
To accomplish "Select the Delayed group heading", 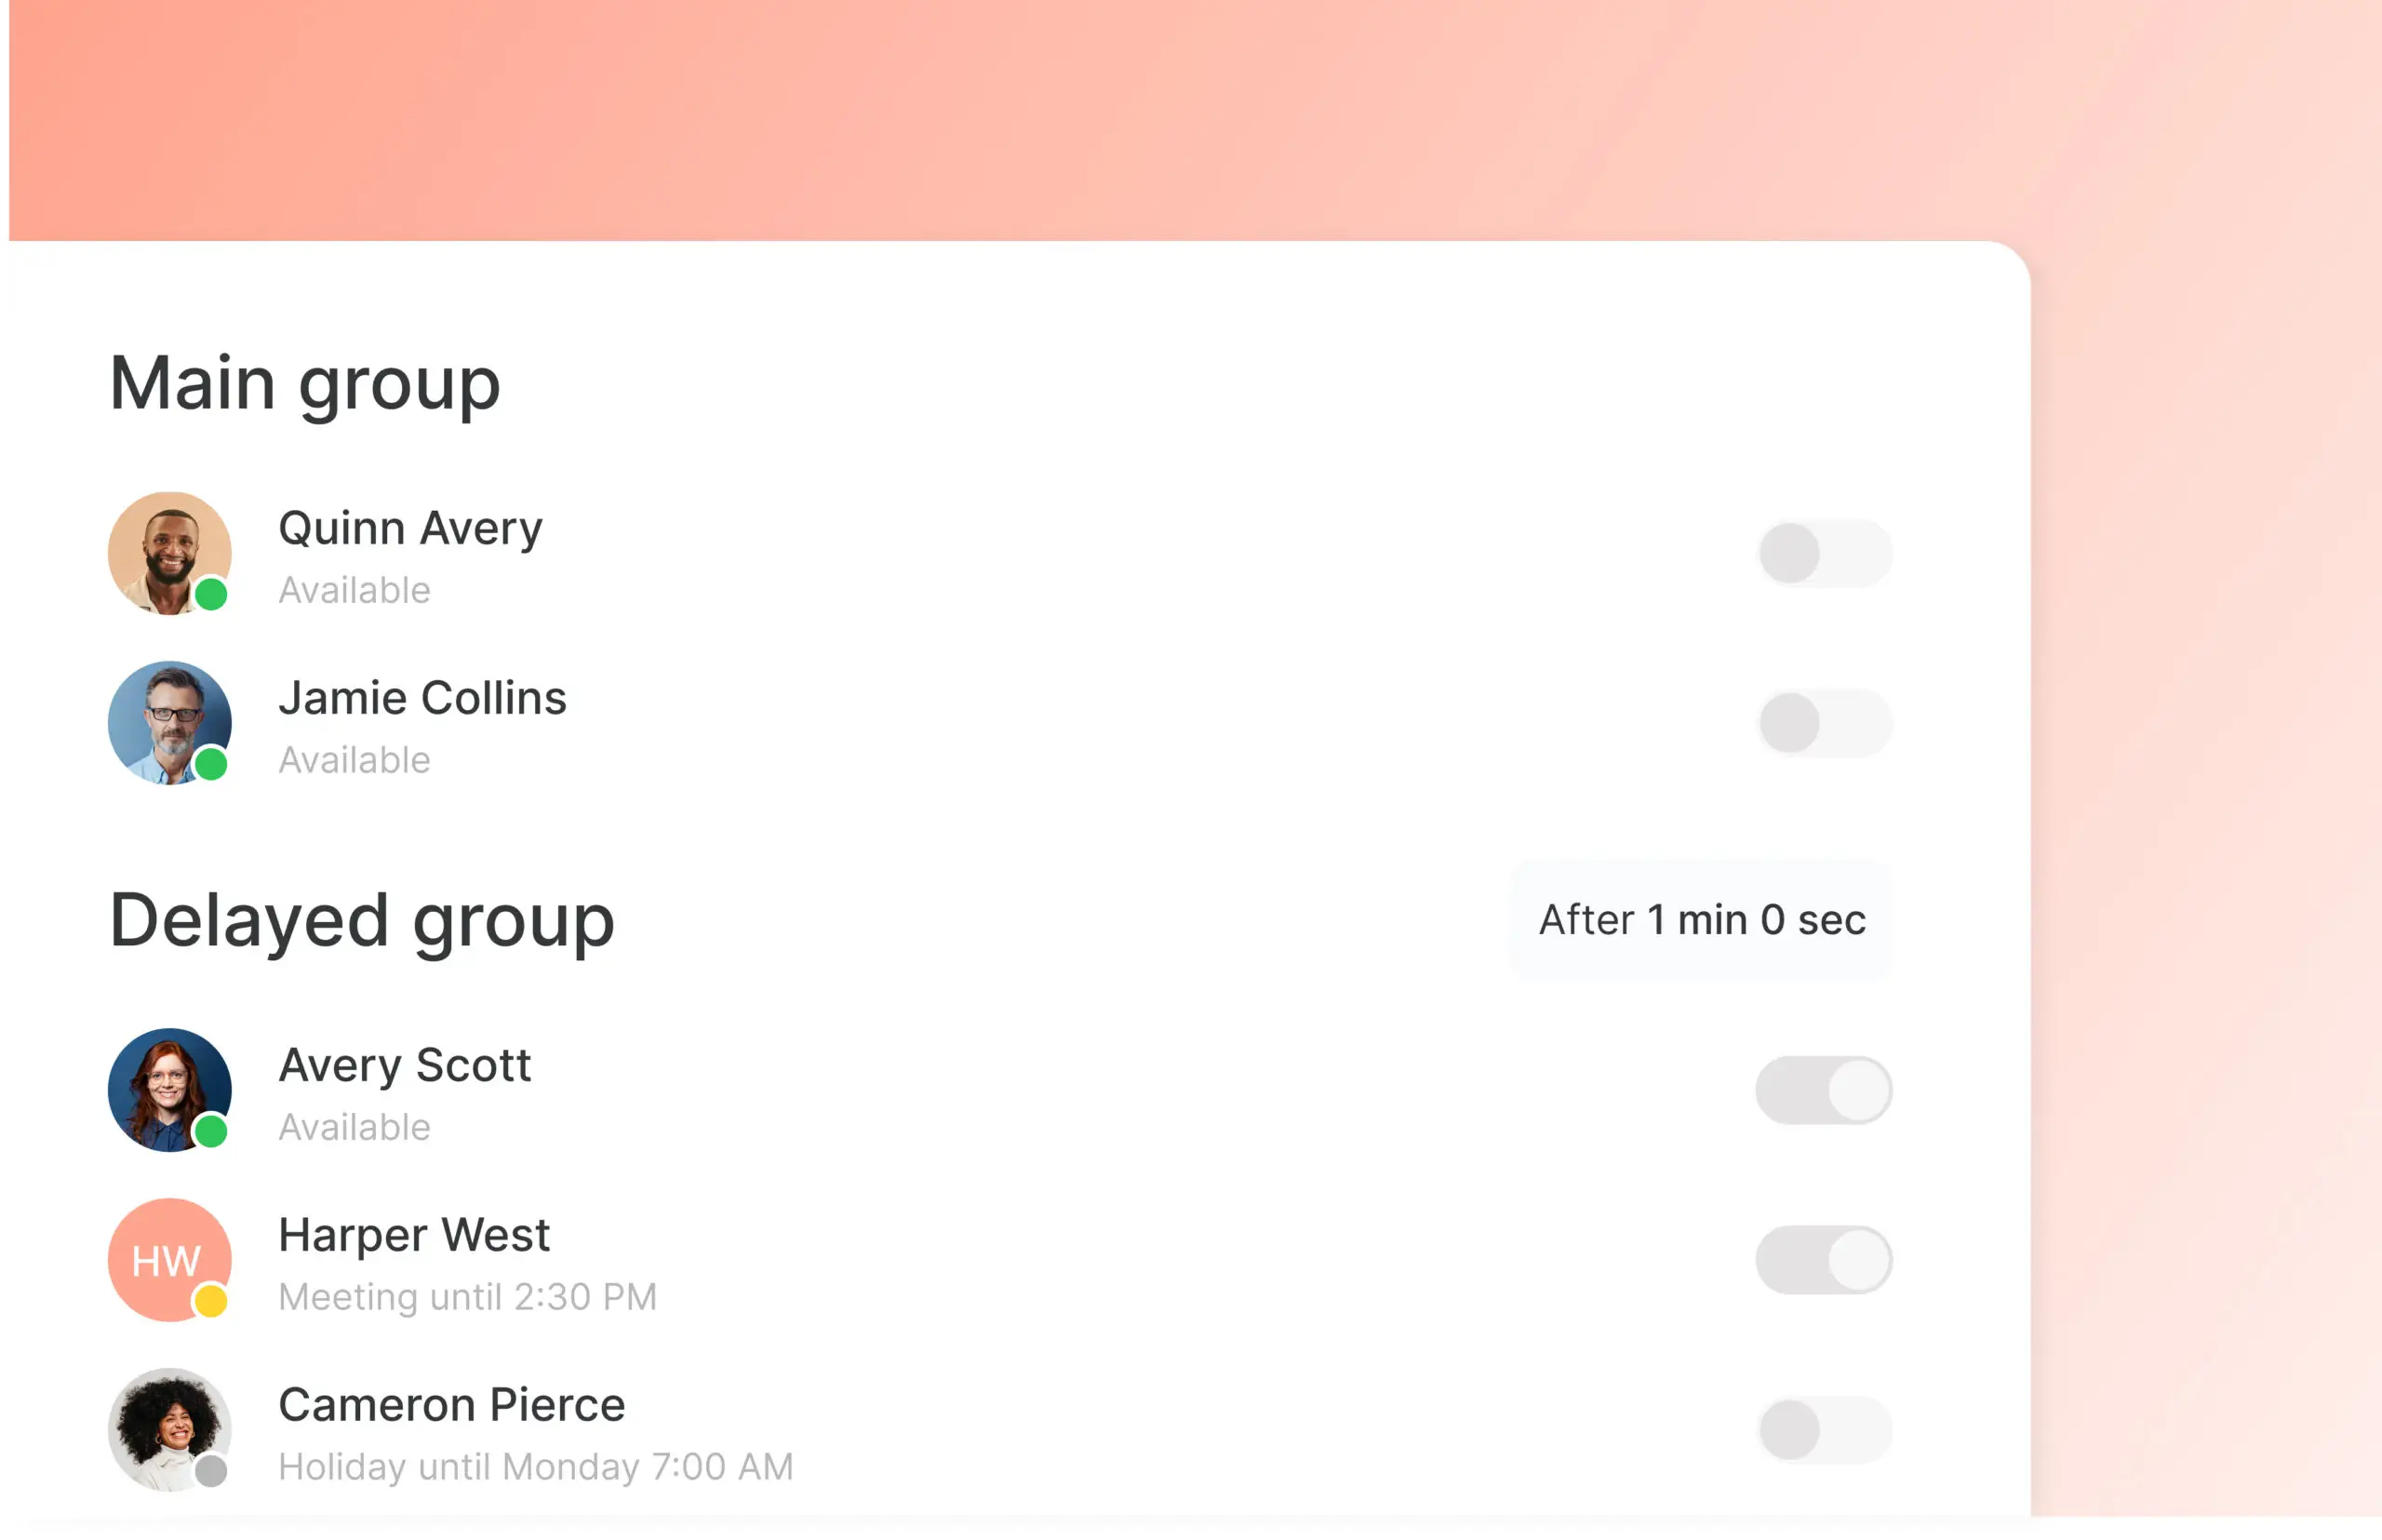I will [x=361, y=921].
